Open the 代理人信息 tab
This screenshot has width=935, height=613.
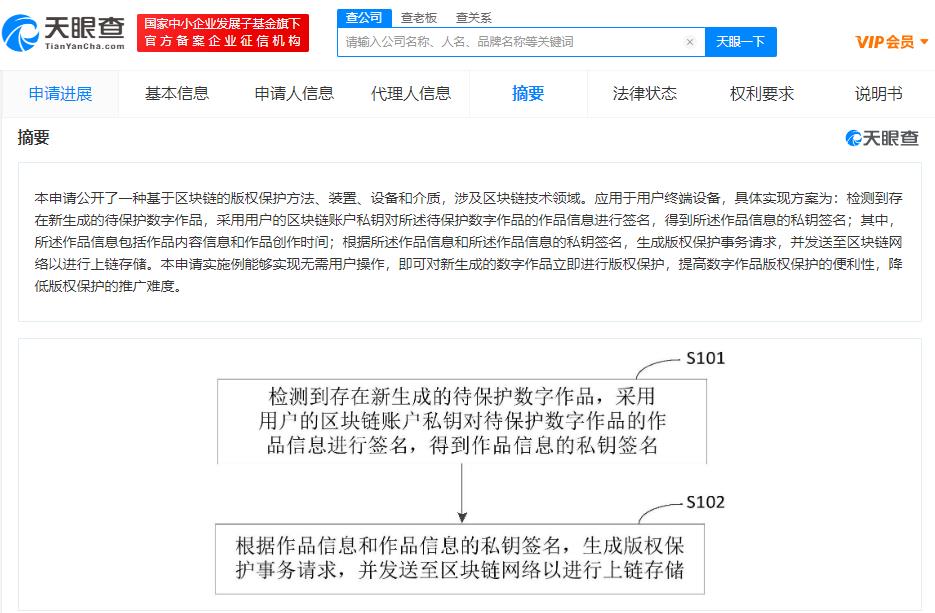(x=411, y=94)
